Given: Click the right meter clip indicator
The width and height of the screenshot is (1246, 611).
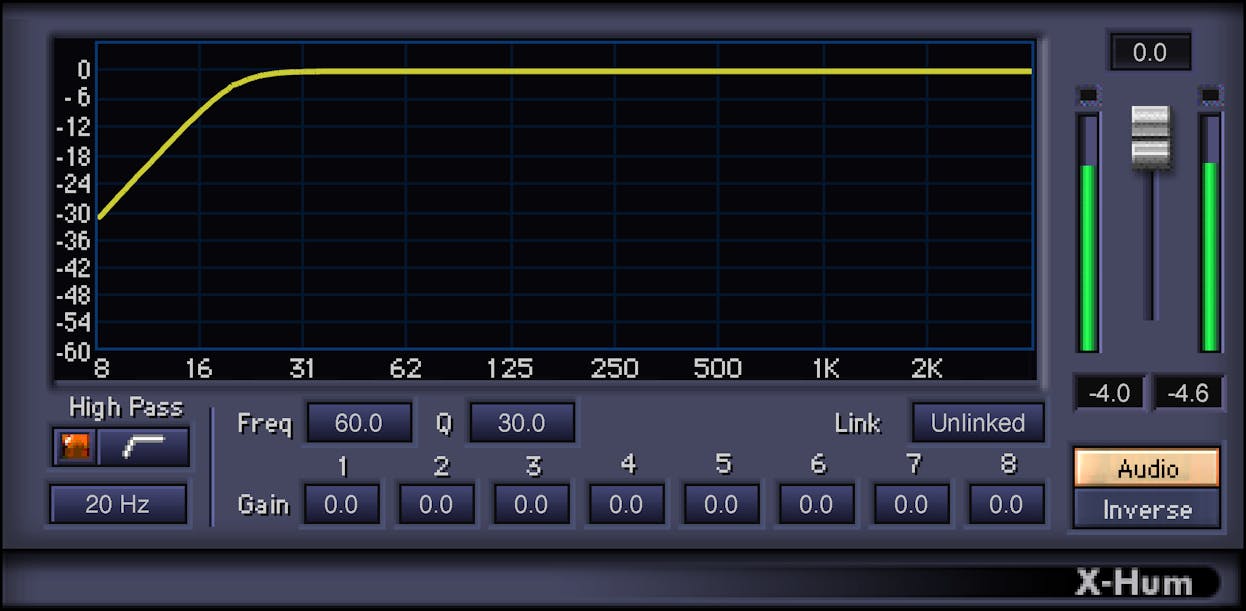Looking at the screenshot, I should coord(1209,94).
